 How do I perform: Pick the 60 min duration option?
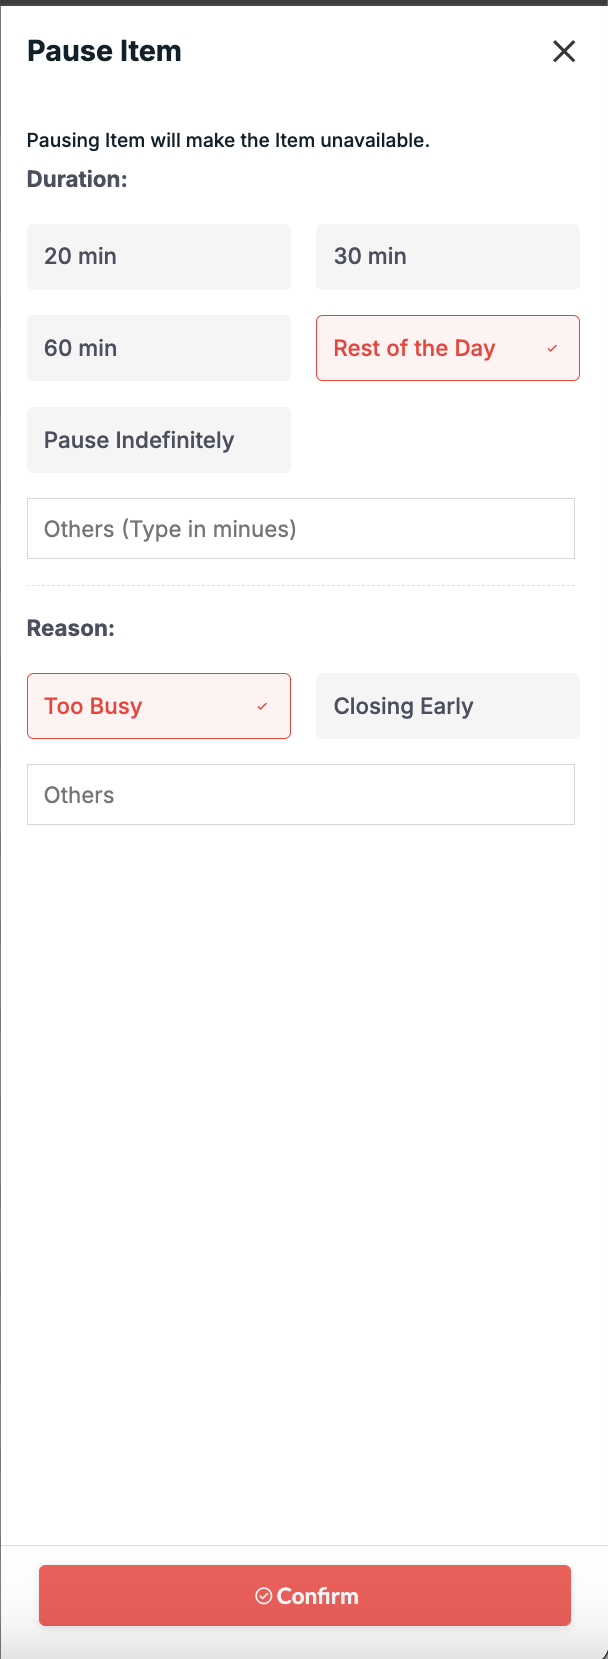pos(158,348)
